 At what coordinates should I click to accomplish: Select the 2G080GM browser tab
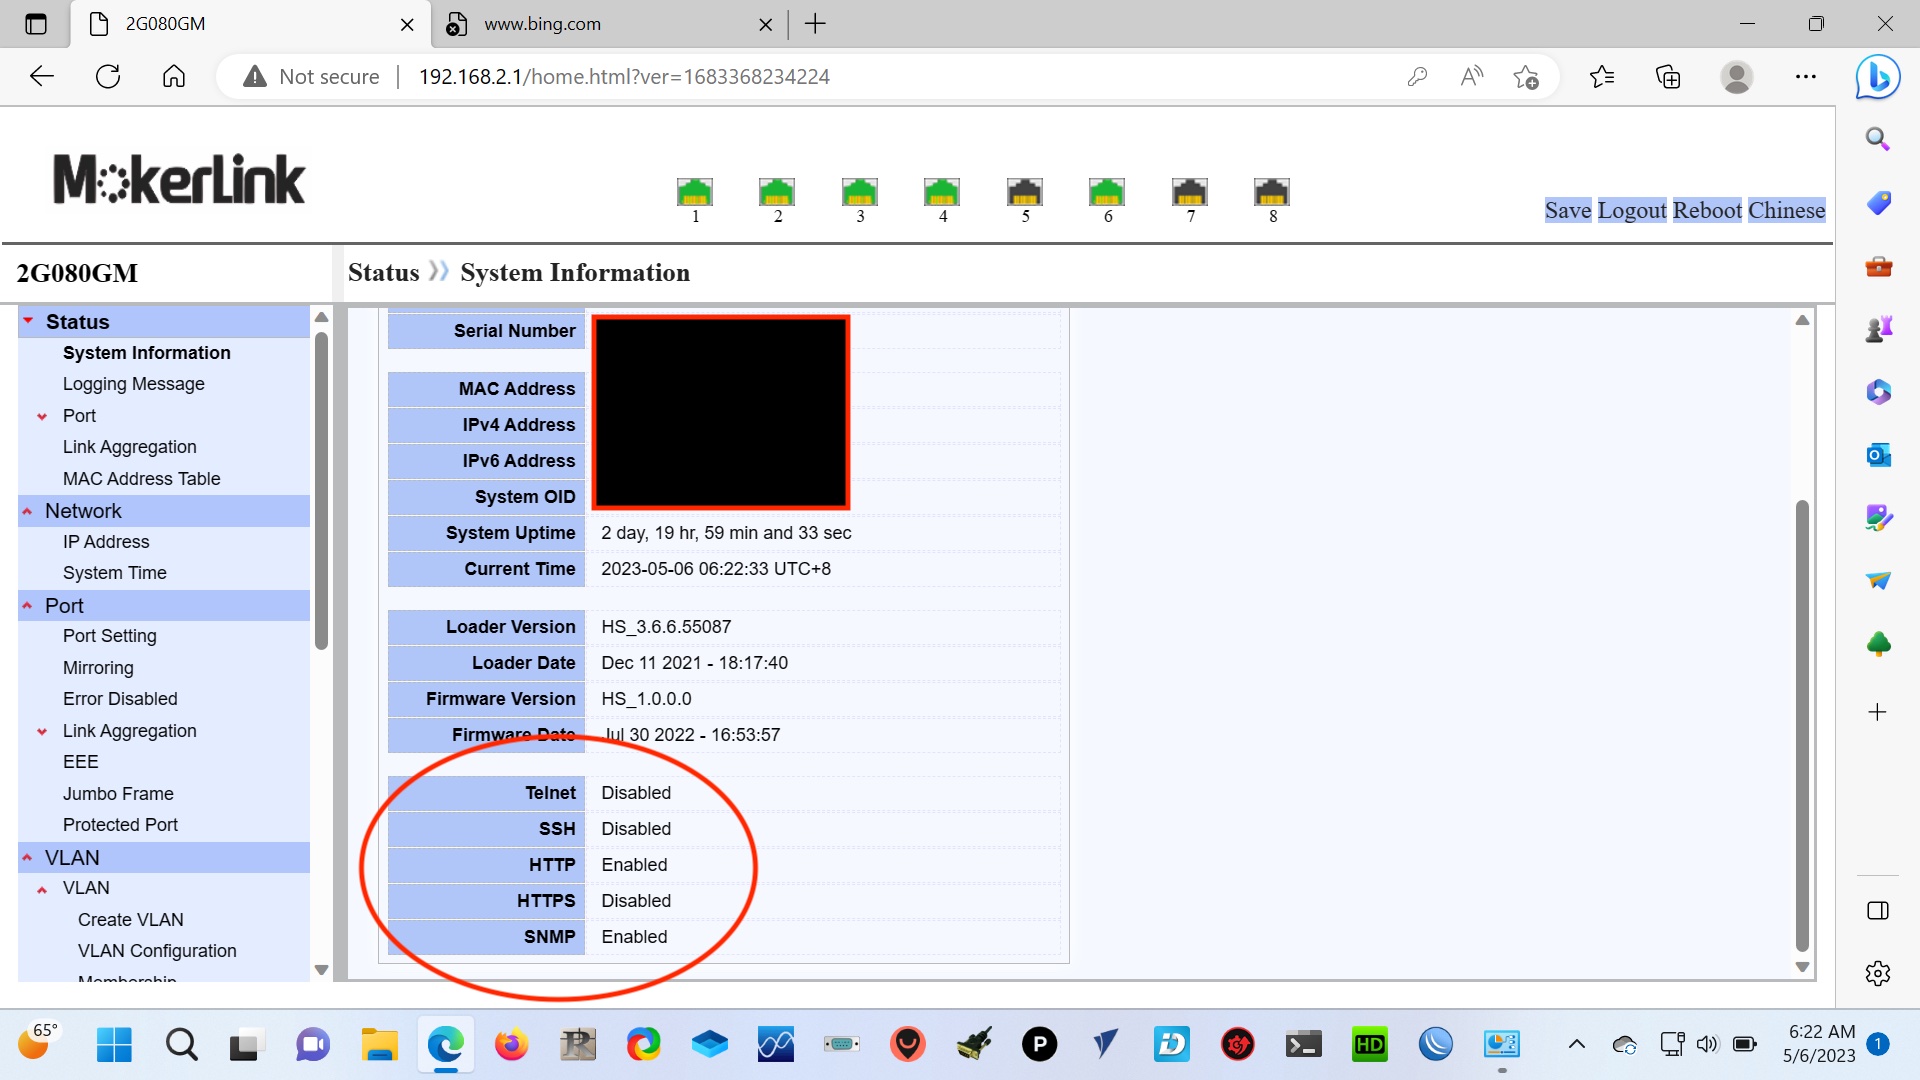pos(230,24)
